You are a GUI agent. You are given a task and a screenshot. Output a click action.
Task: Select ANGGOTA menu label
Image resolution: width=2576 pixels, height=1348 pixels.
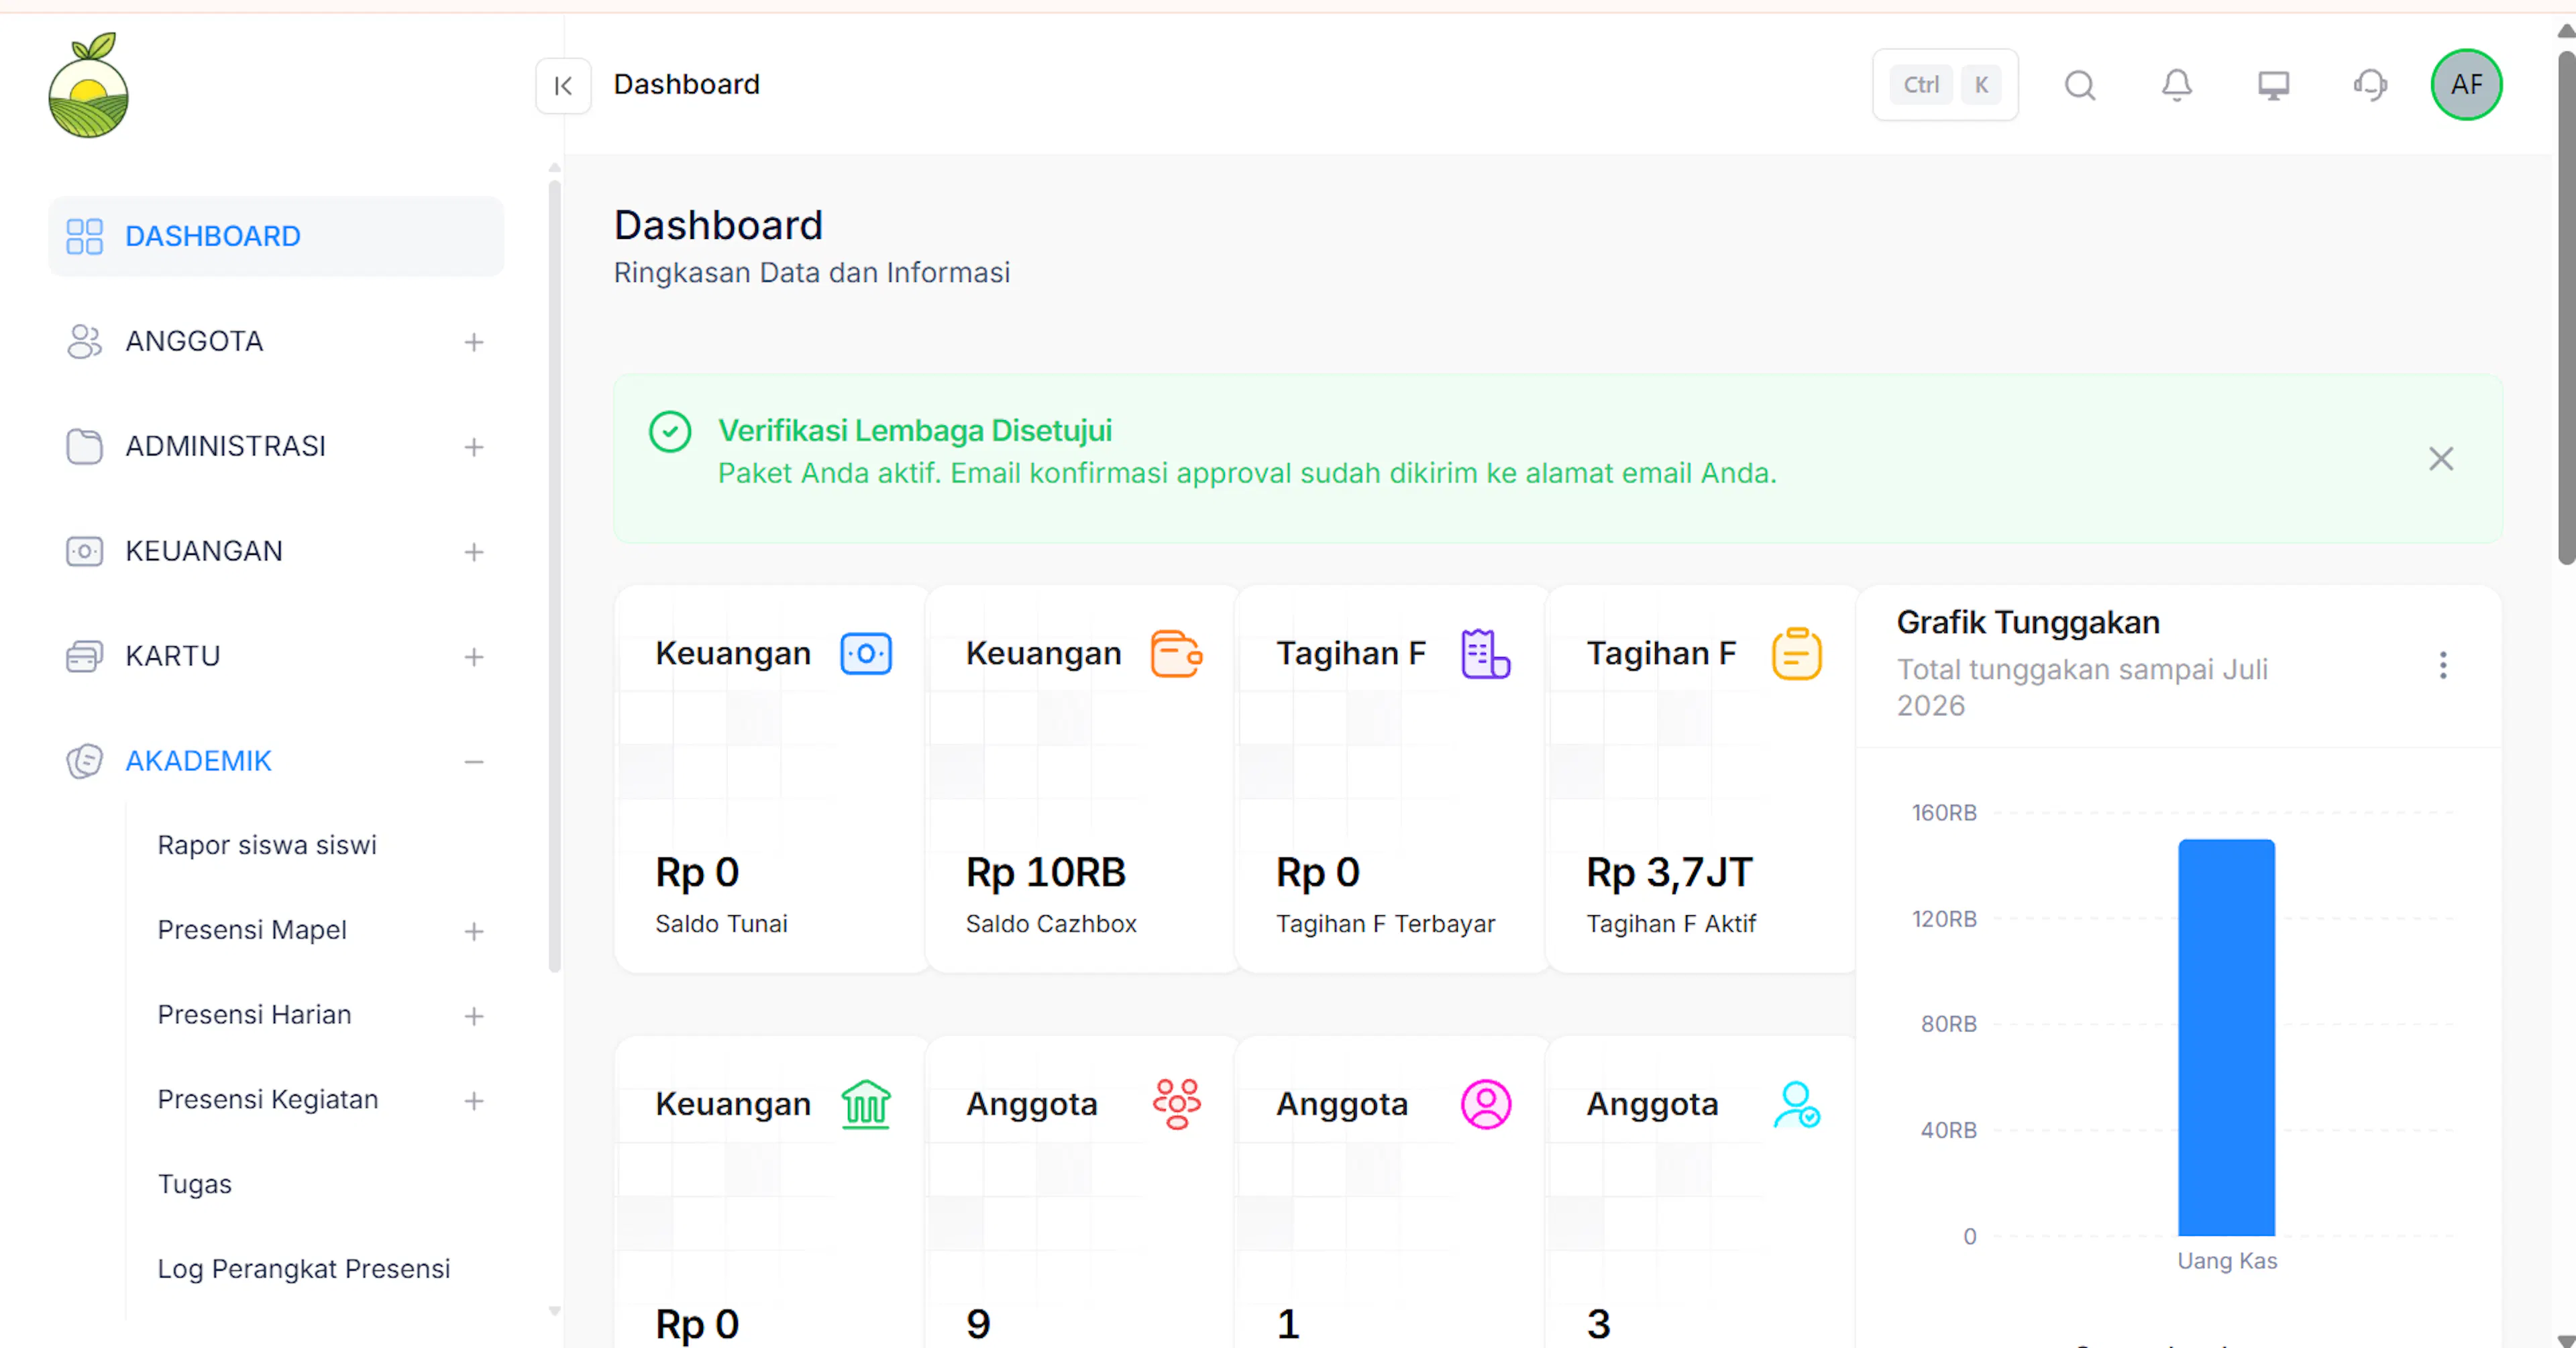pyautogui.click(x=194, y=341)
